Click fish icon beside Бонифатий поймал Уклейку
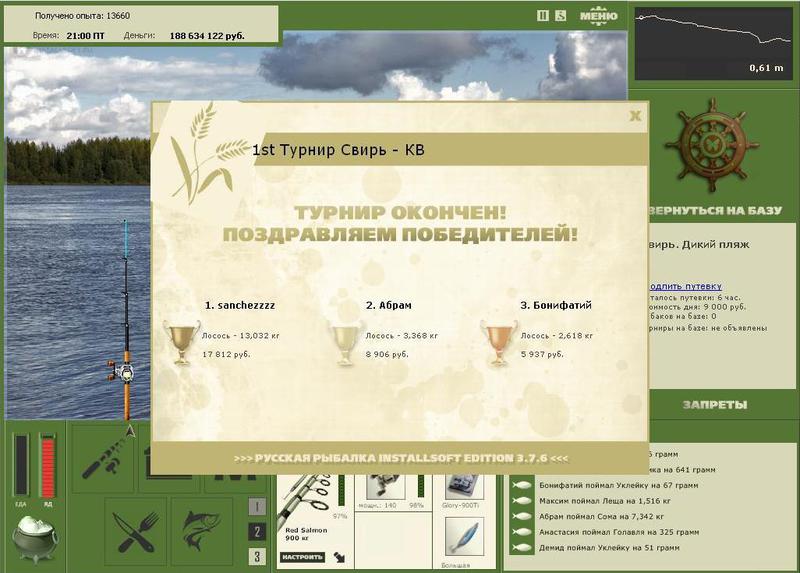Viewport: 800px width, 573px height. (x=521, y=486)
